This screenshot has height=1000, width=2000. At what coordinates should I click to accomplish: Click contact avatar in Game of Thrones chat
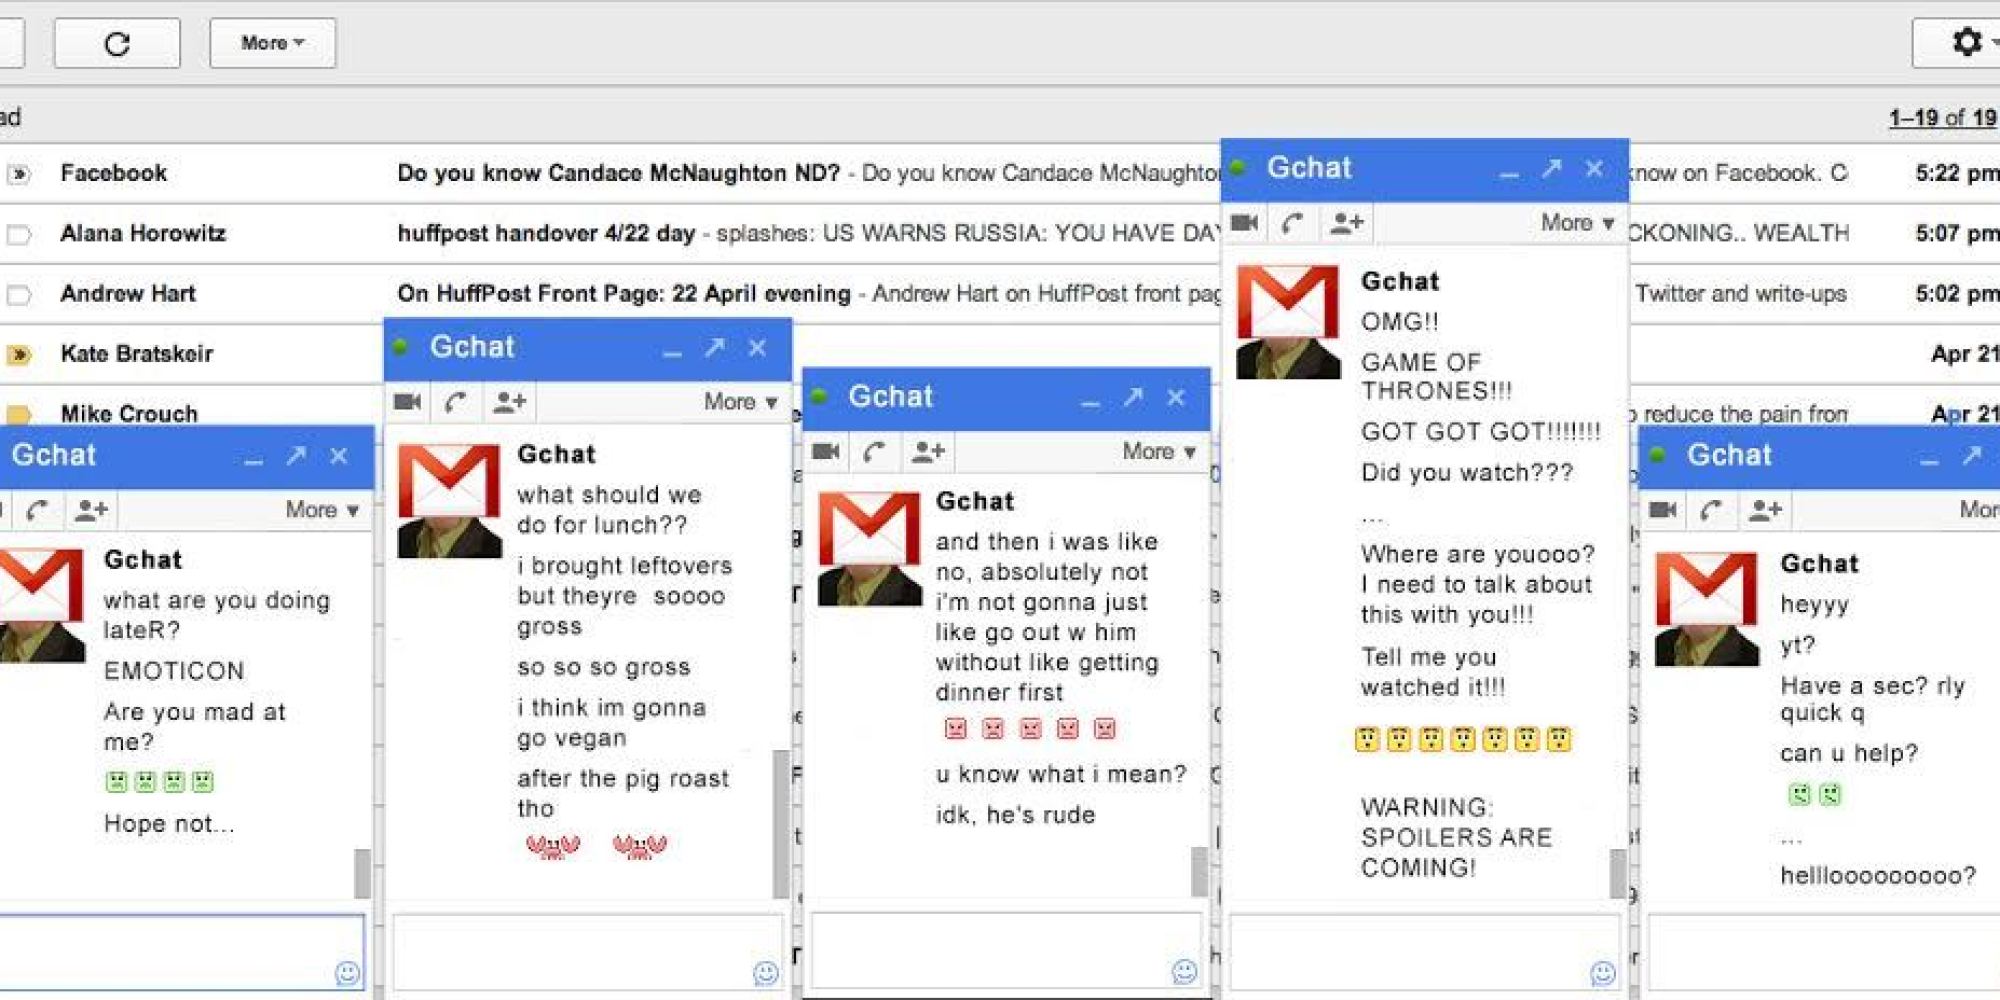pos(1288,321)
